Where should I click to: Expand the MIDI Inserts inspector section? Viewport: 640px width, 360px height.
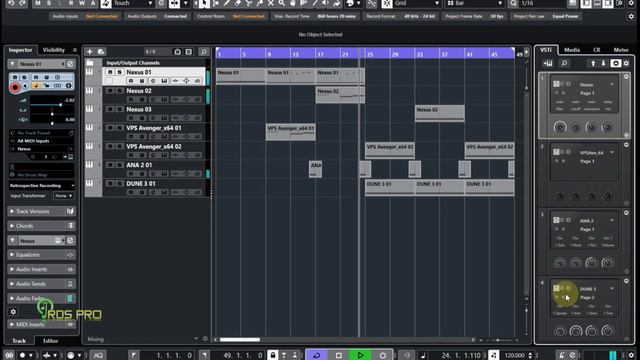(x=12, y=324)
